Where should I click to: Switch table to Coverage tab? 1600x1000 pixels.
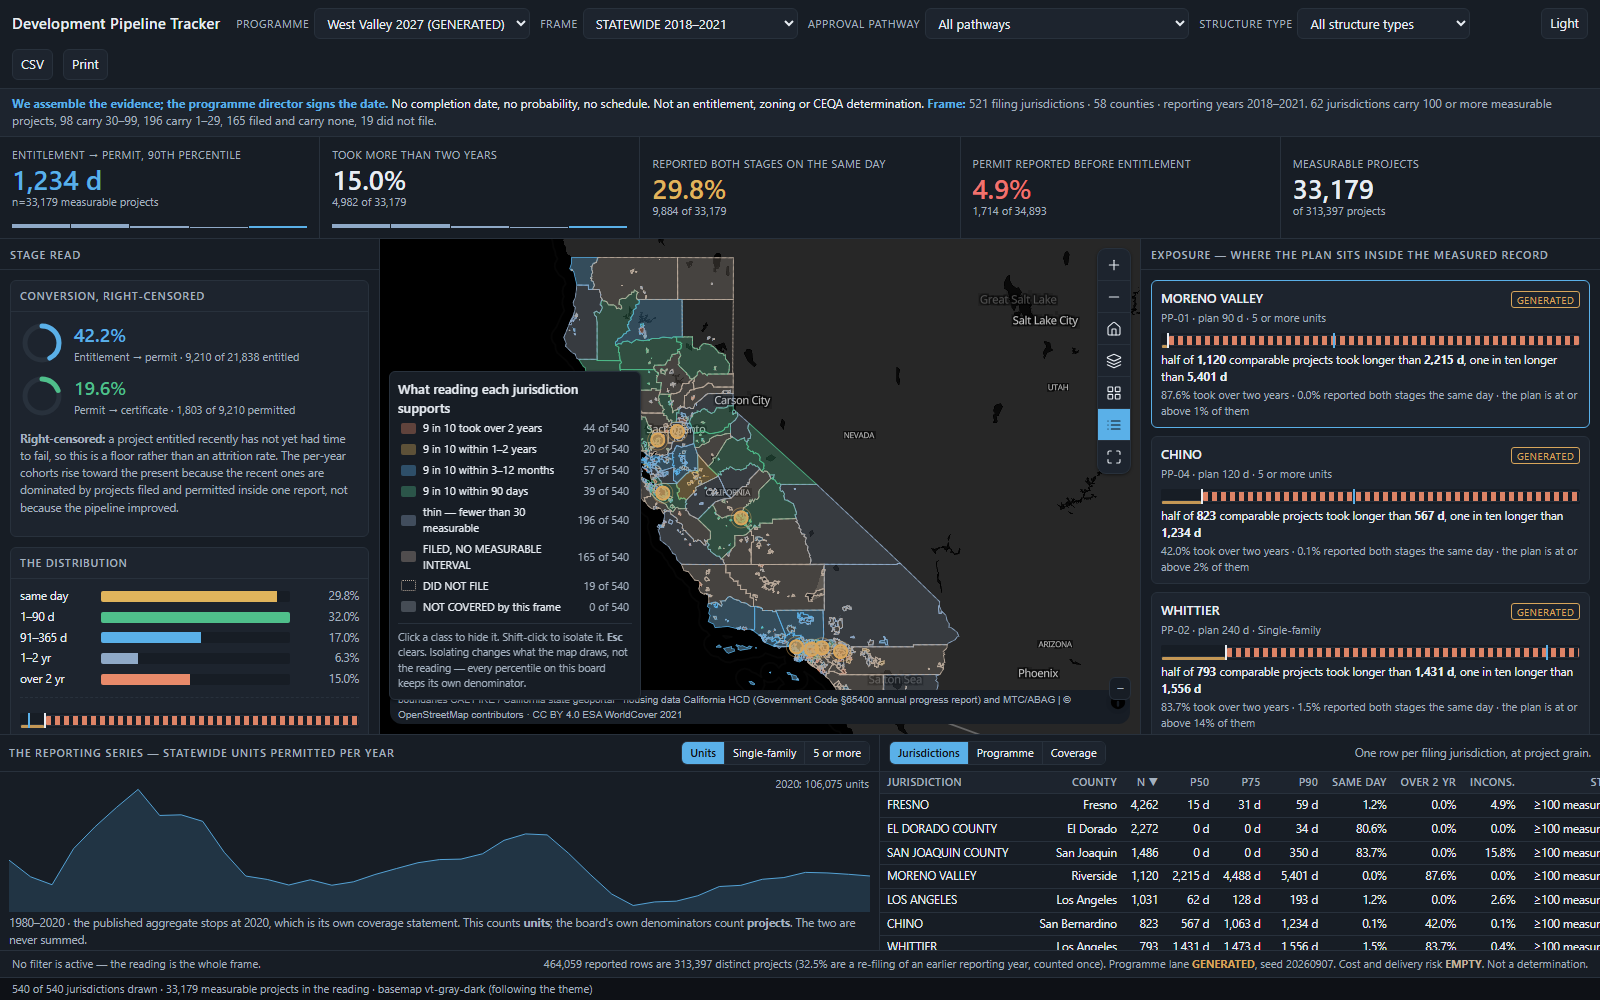tap(1073, 753)
